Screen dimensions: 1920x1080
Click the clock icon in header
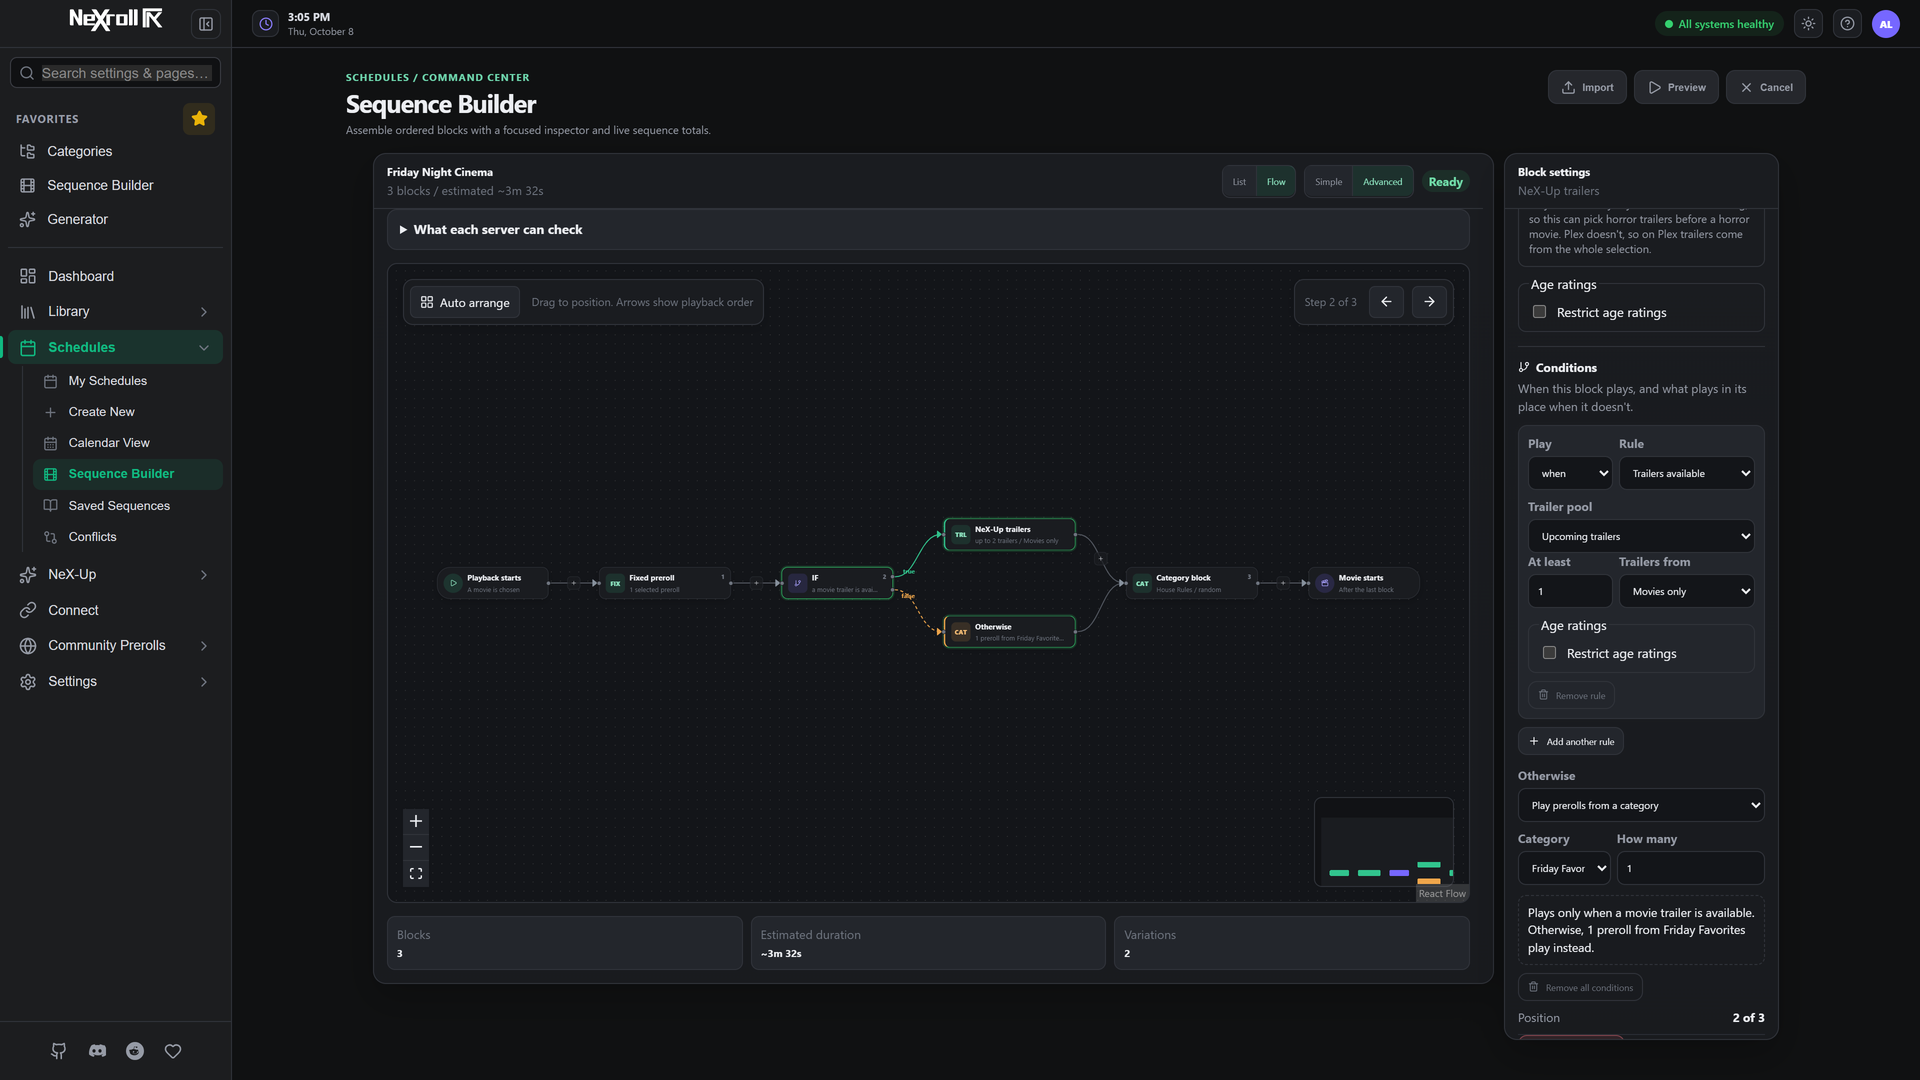click(266, 24)
